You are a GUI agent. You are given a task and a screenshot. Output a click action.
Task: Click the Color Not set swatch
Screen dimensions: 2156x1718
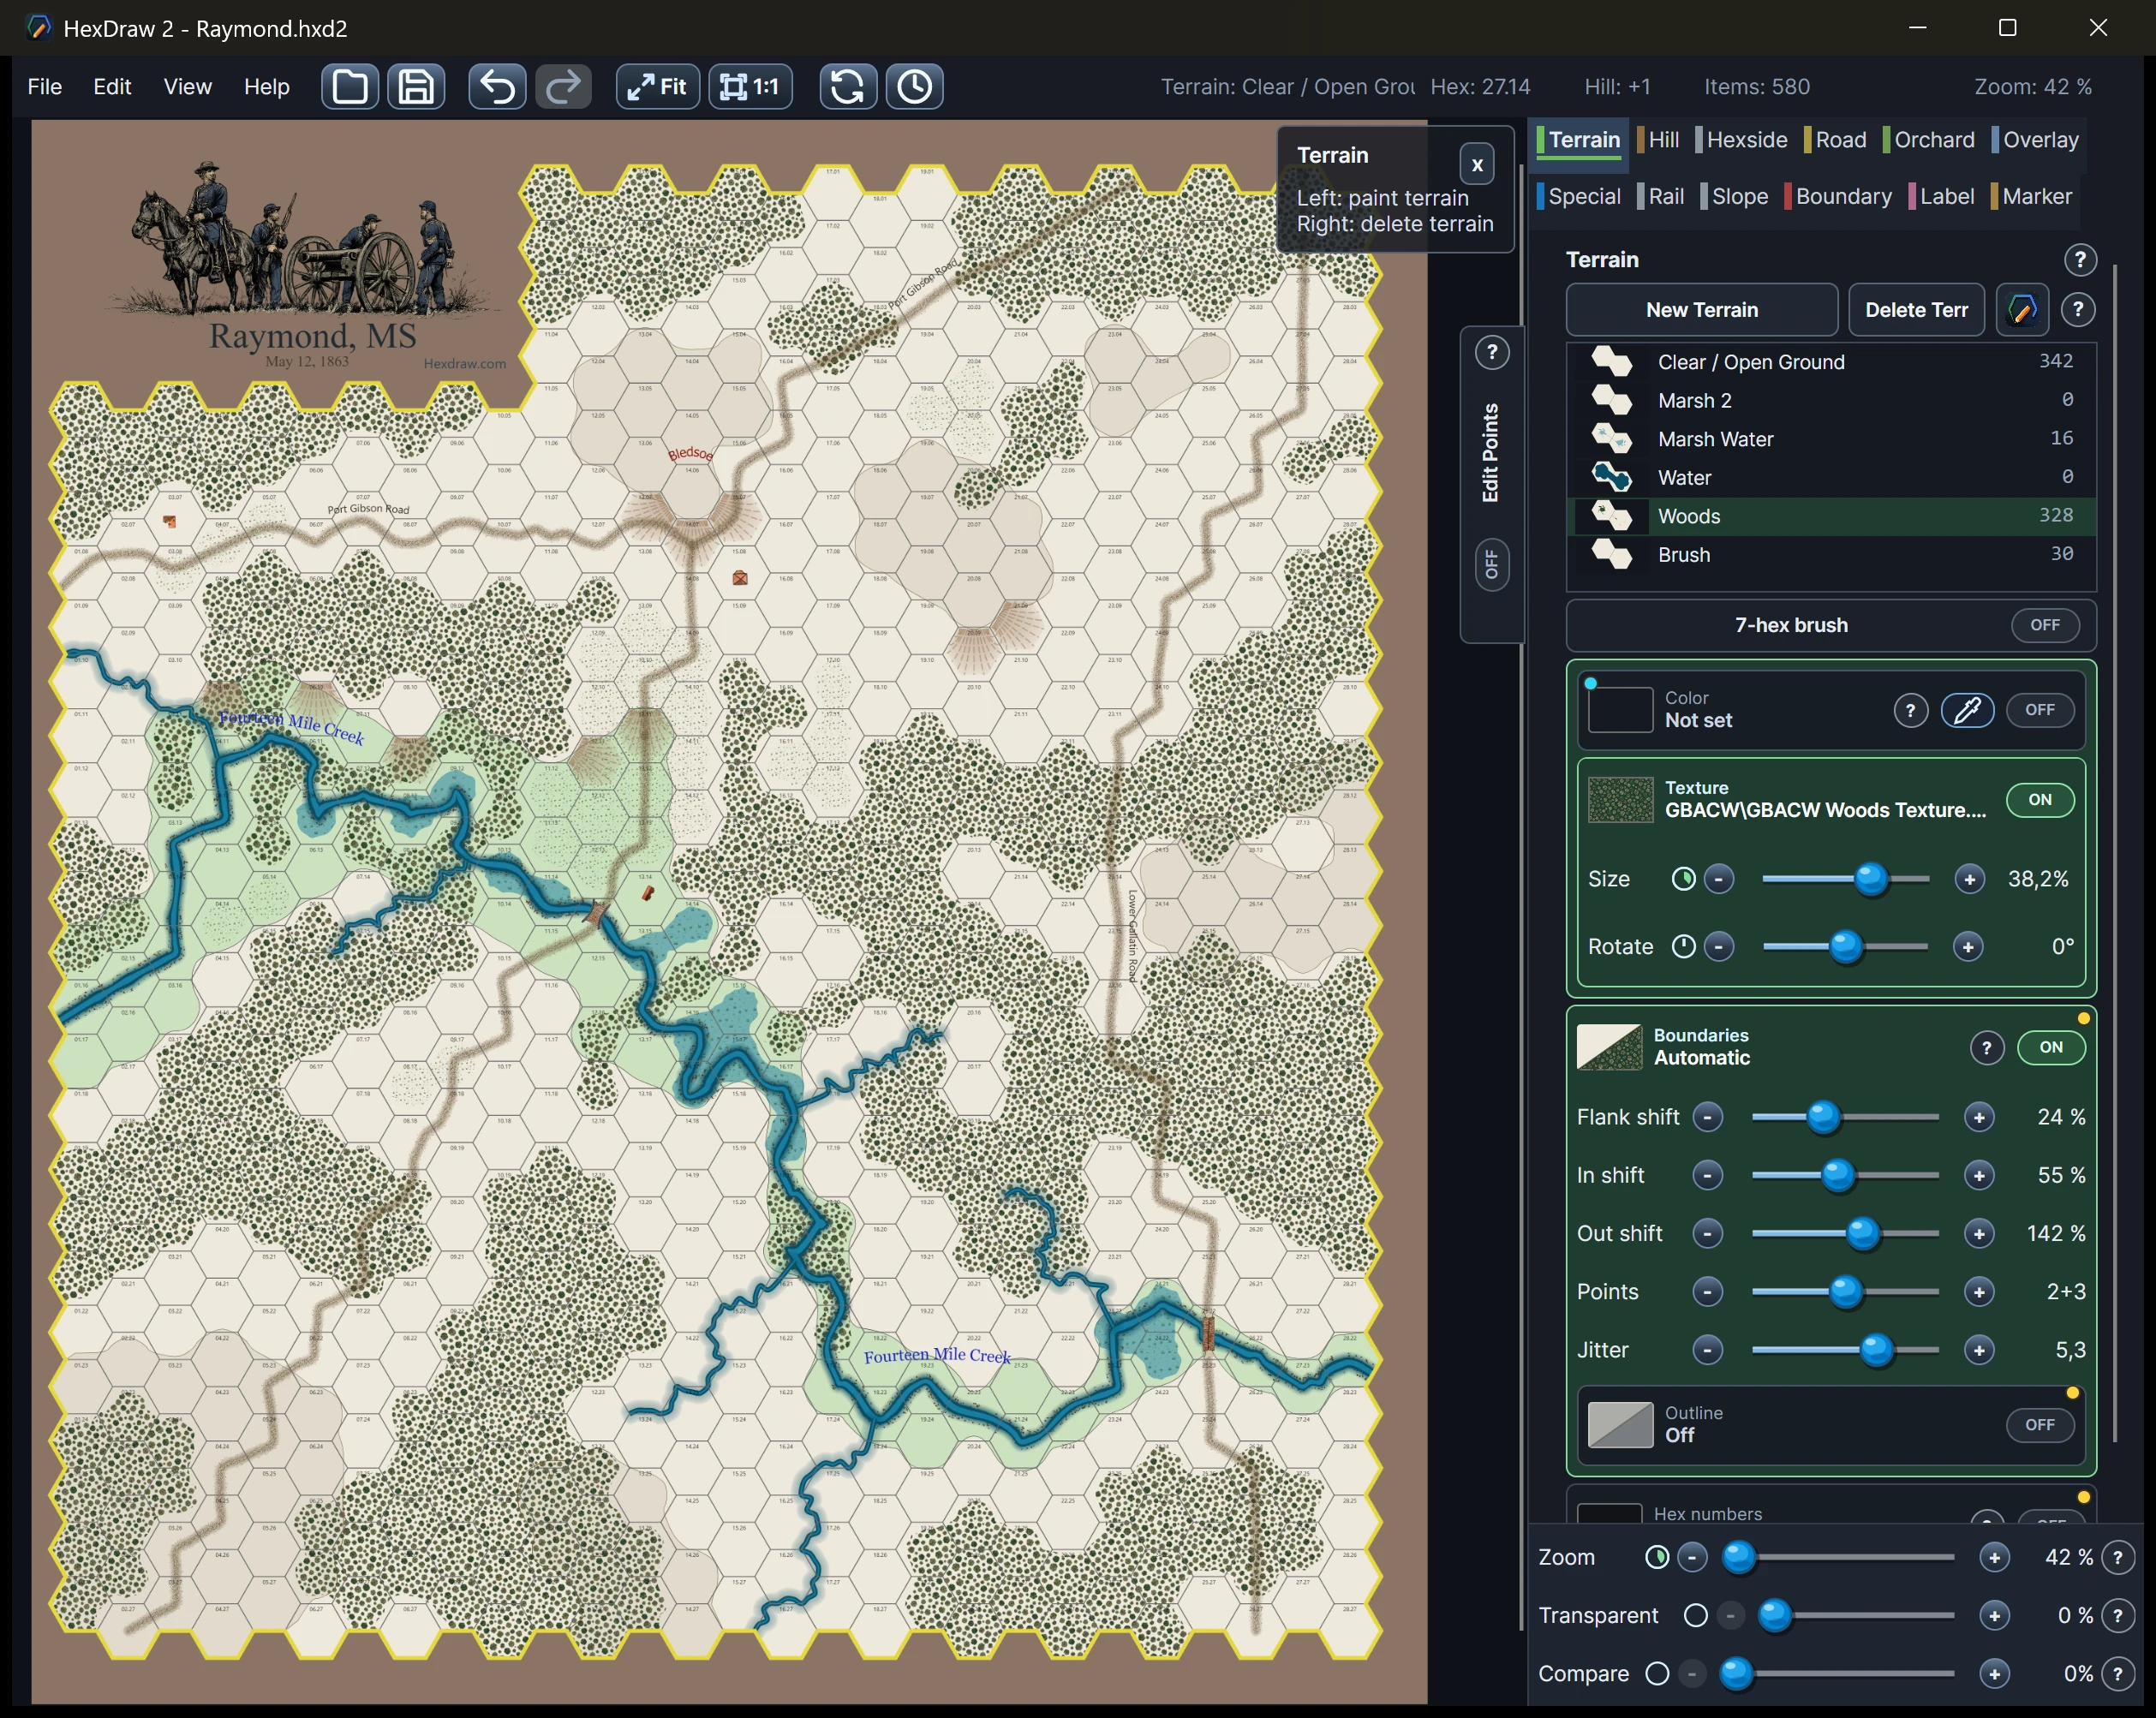coord(1619,710)
